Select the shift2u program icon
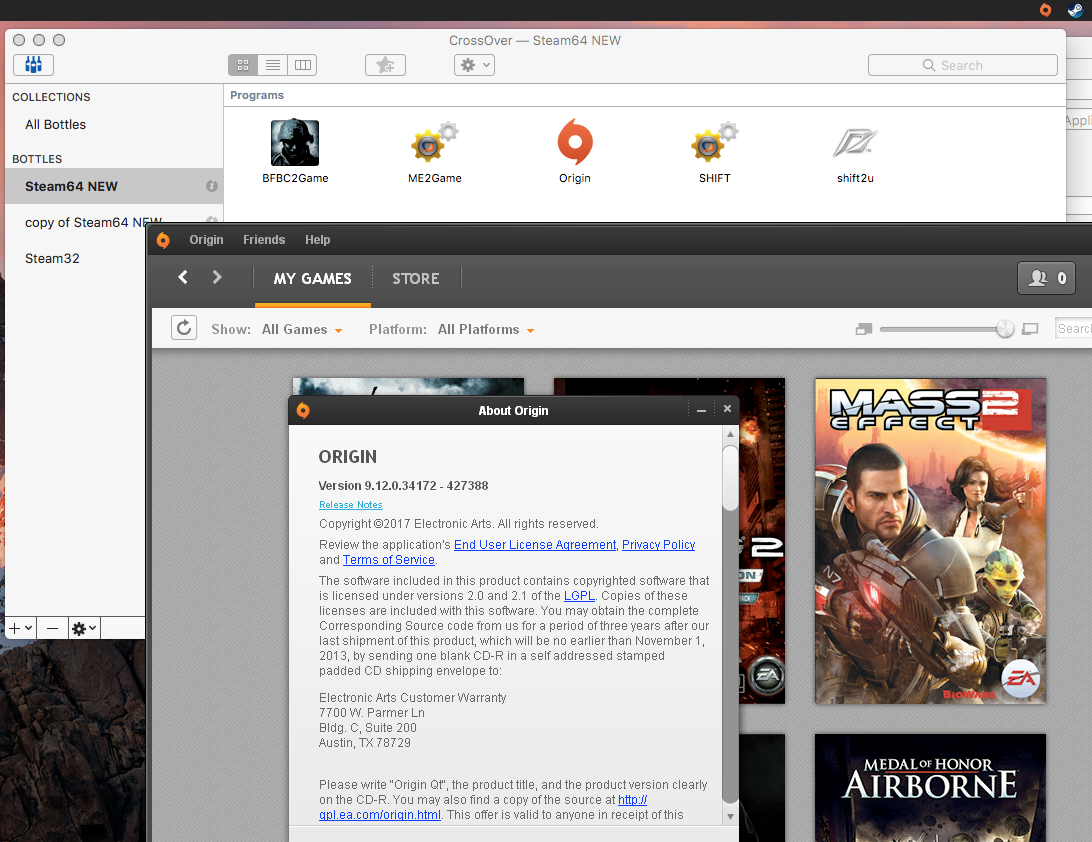Image resolution: width=1092 pixels, height=842 pixels. [x=855, y=145]
